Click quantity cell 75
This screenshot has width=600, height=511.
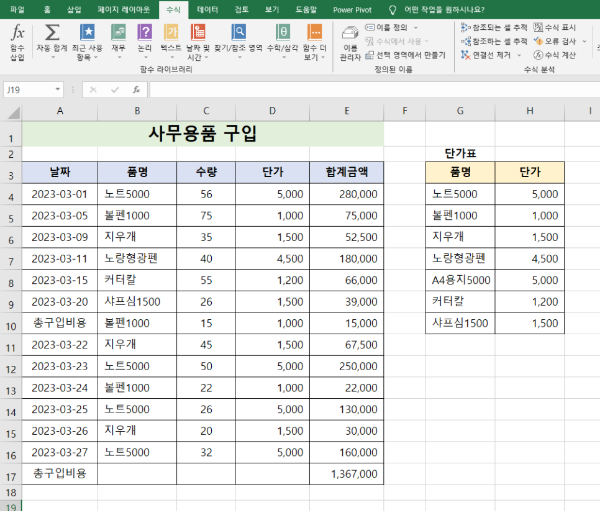pos(206,216)
